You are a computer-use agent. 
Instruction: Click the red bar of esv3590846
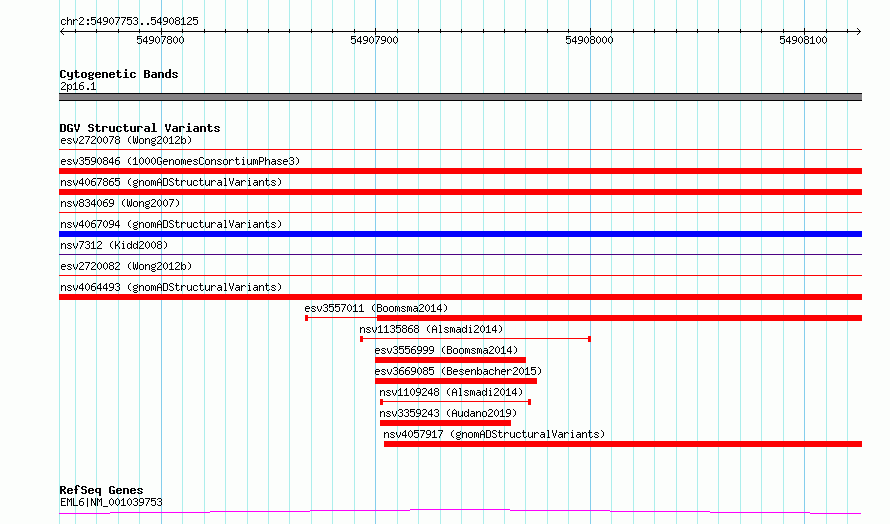(460, 171)
